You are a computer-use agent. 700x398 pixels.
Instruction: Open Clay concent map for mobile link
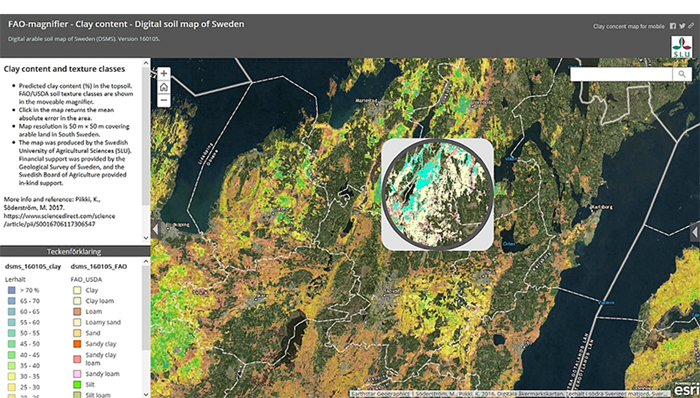[x=629, y=26]
